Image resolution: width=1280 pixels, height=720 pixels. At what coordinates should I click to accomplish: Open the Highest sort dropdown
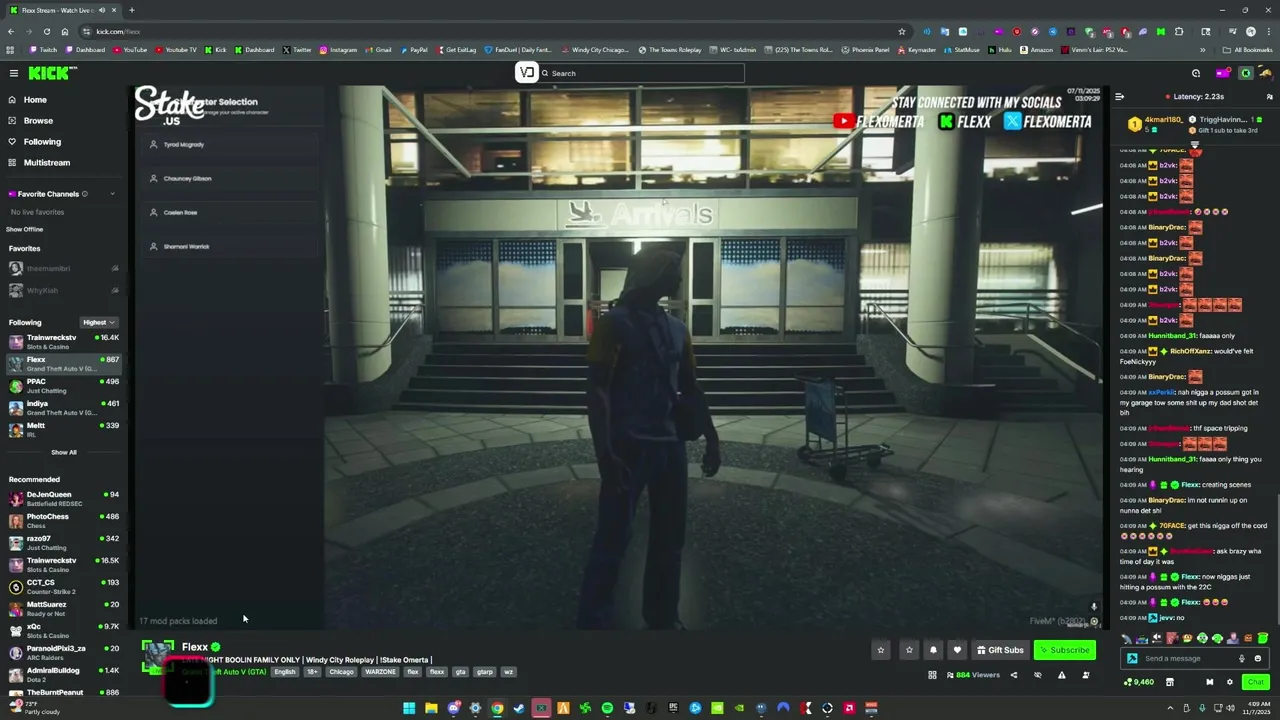(99, 322)
